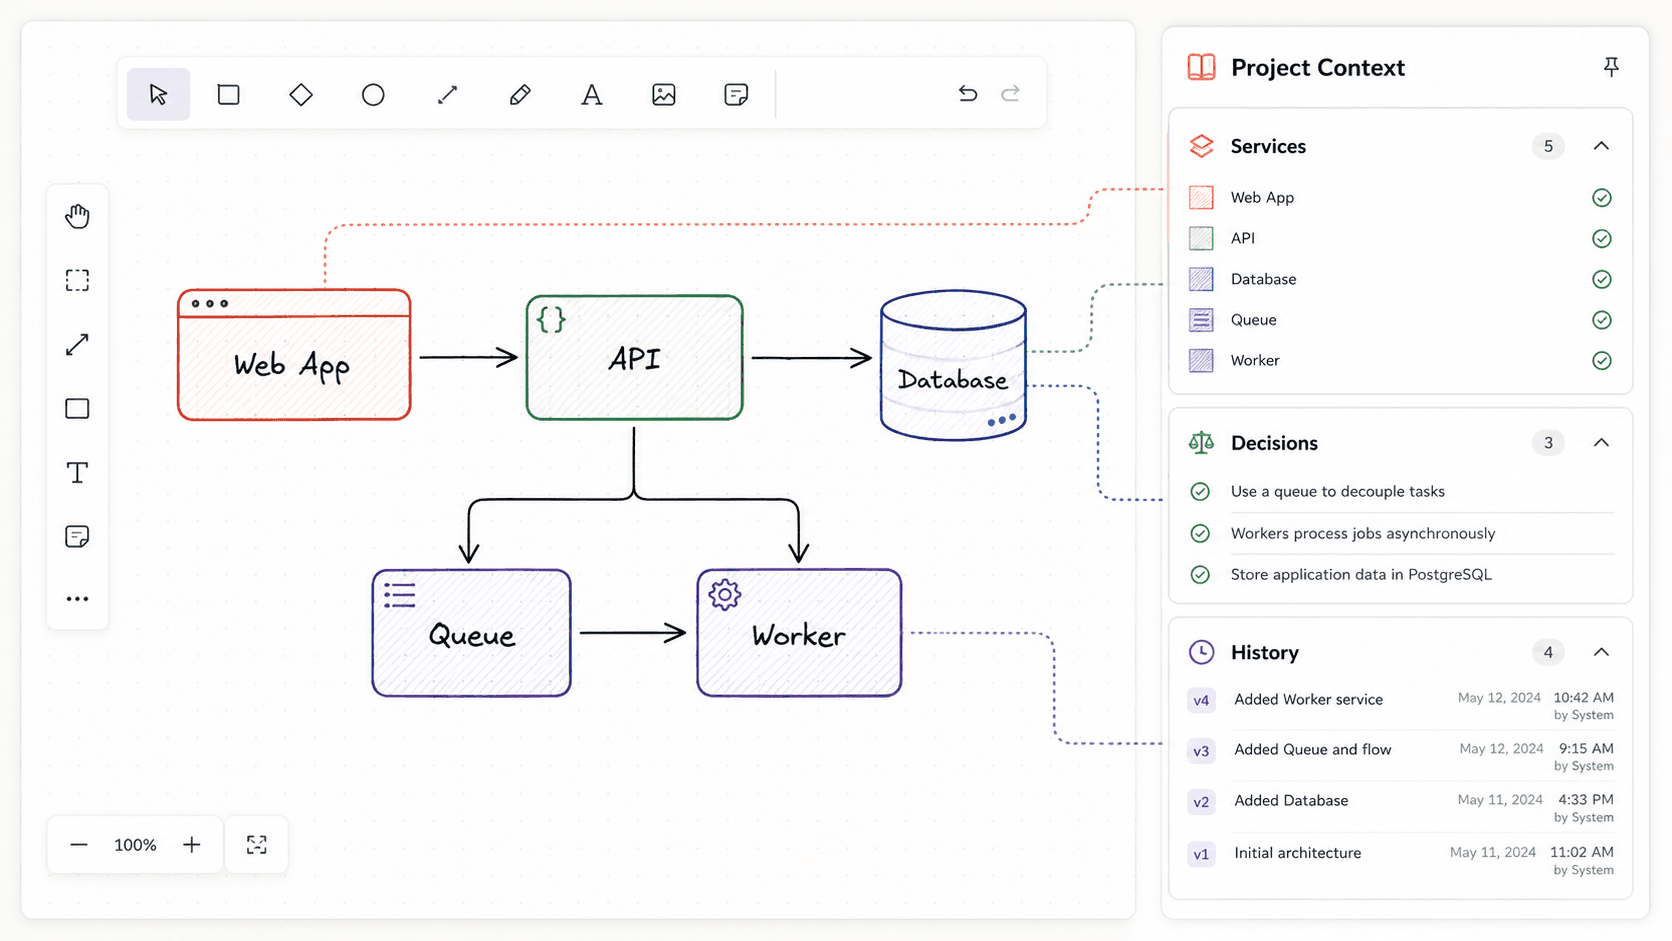Screen dimensions: 1672x941
Task: Select the API node on canvas
Action: coord(634,357)
